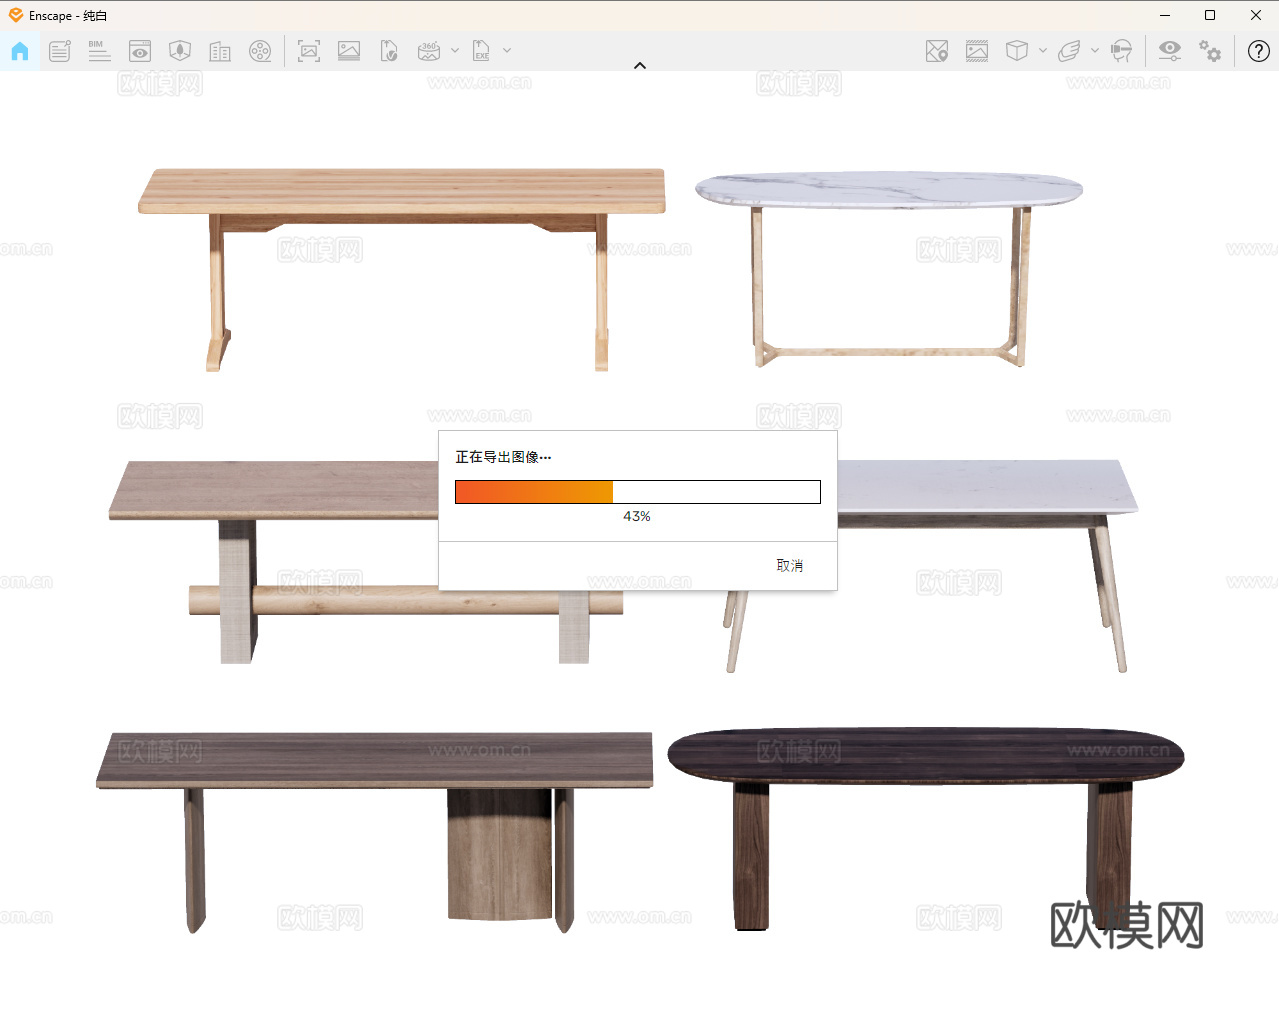
Task: Open Visual Settings eye slider icon
Action: [1169, 51]
